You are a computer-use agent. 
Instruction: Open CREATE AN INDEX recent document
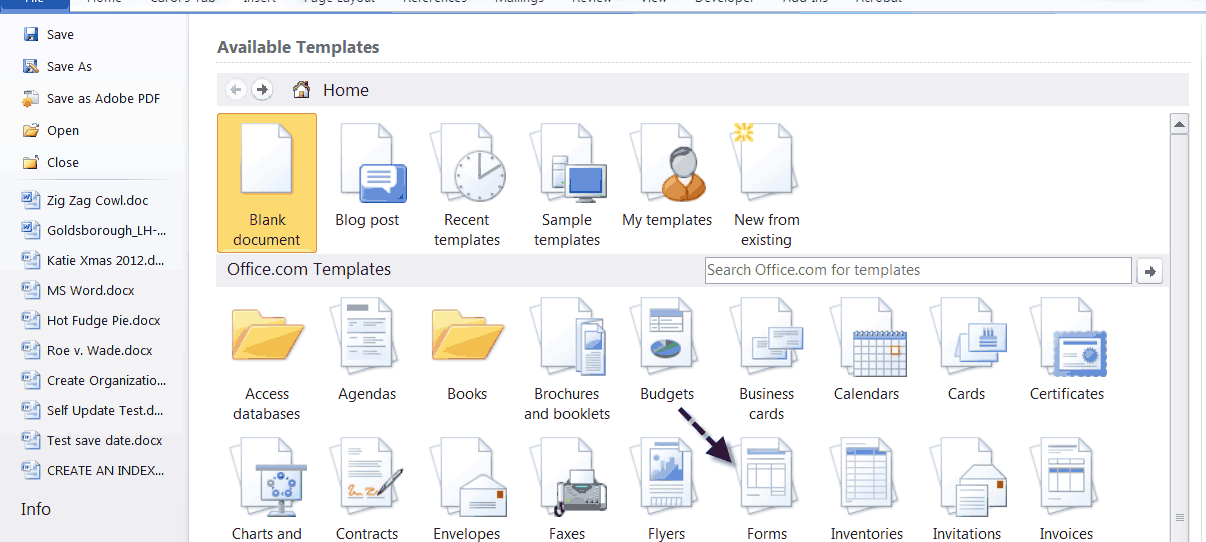point(94,470)
